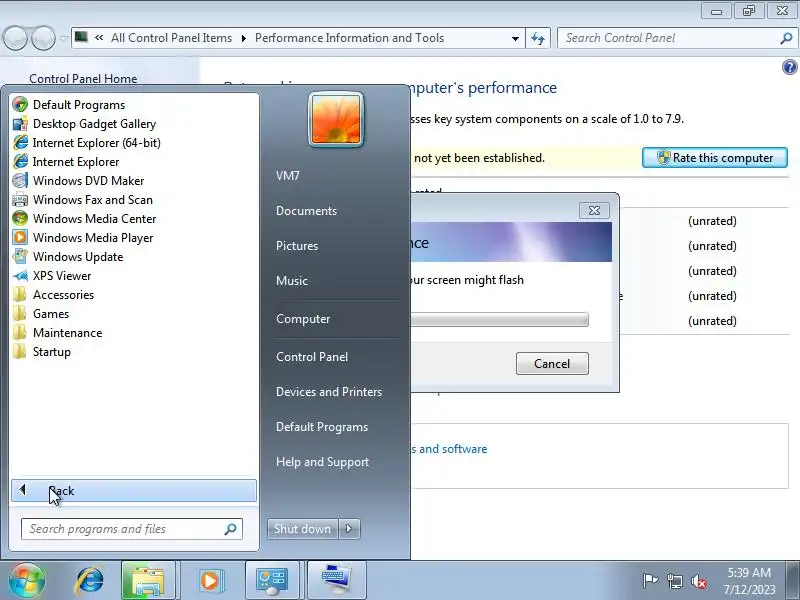Close the assessment dialog with X button

coord(594,210)
